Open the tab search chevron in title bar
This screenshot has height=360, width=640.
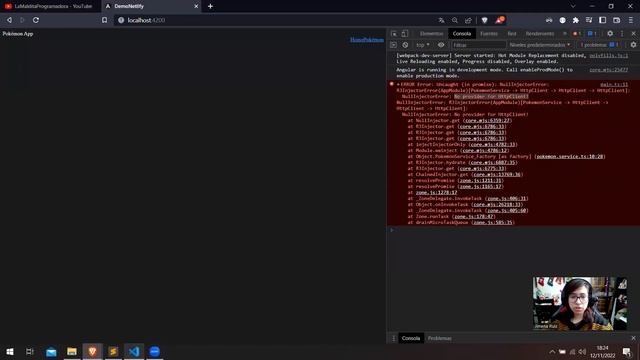tap(573, 6)
